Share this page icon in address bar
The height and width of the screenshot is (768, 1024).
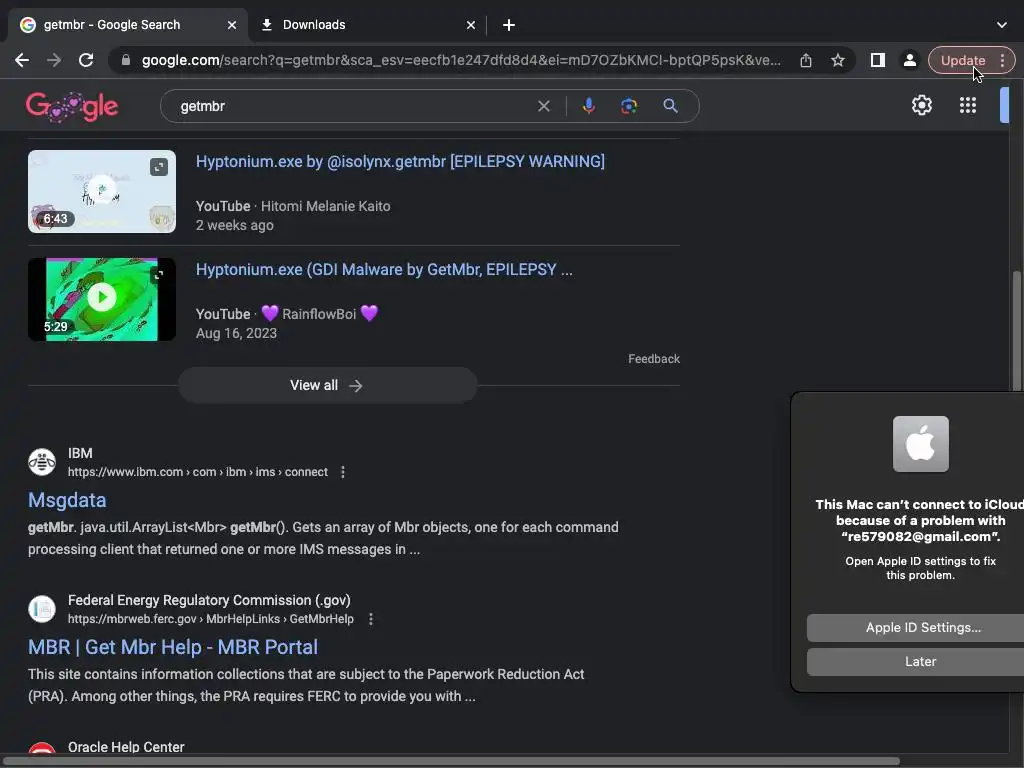point(806,60)
